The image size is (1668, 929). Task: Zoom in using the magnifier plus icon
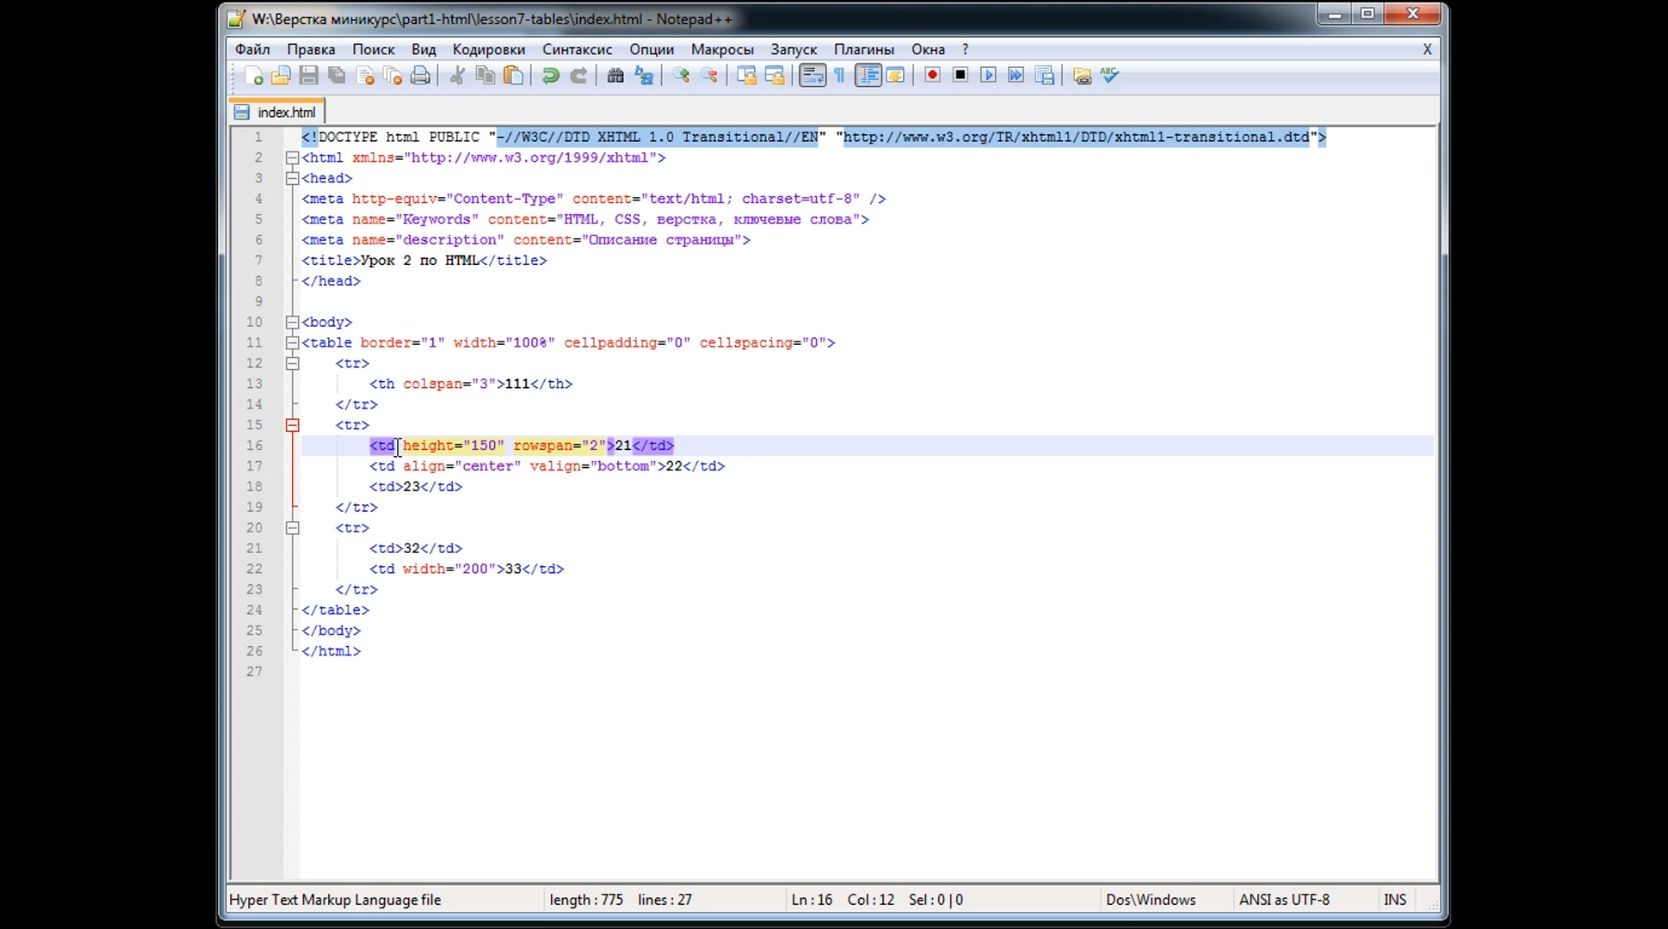681,76
